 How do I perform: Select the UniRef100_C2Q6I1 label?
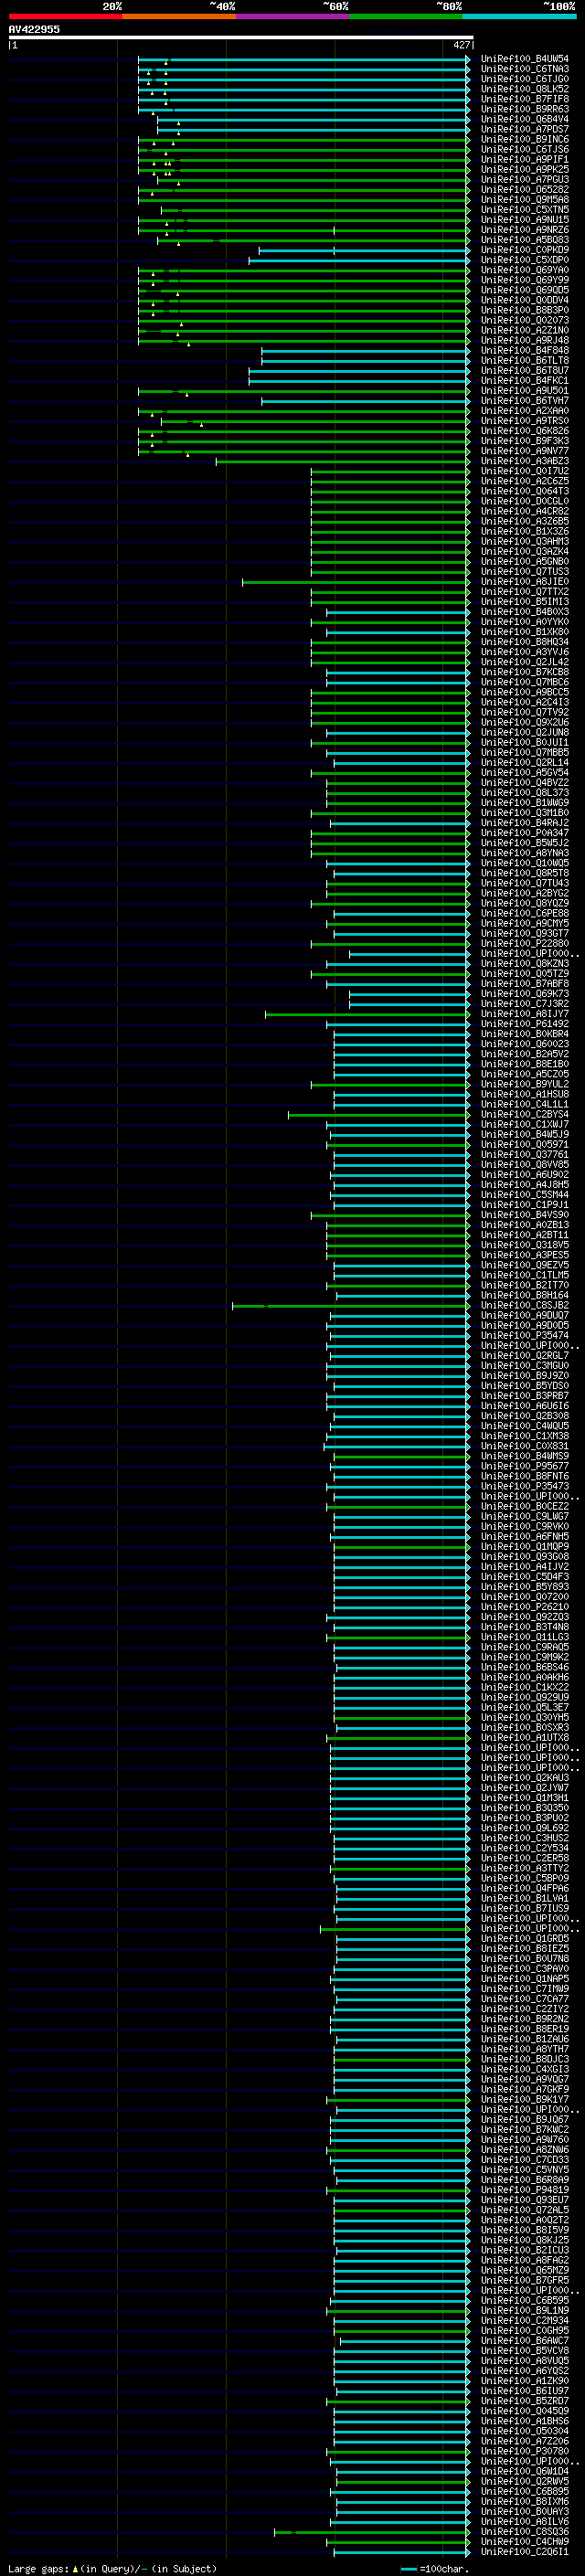(x=525, y=2551)
